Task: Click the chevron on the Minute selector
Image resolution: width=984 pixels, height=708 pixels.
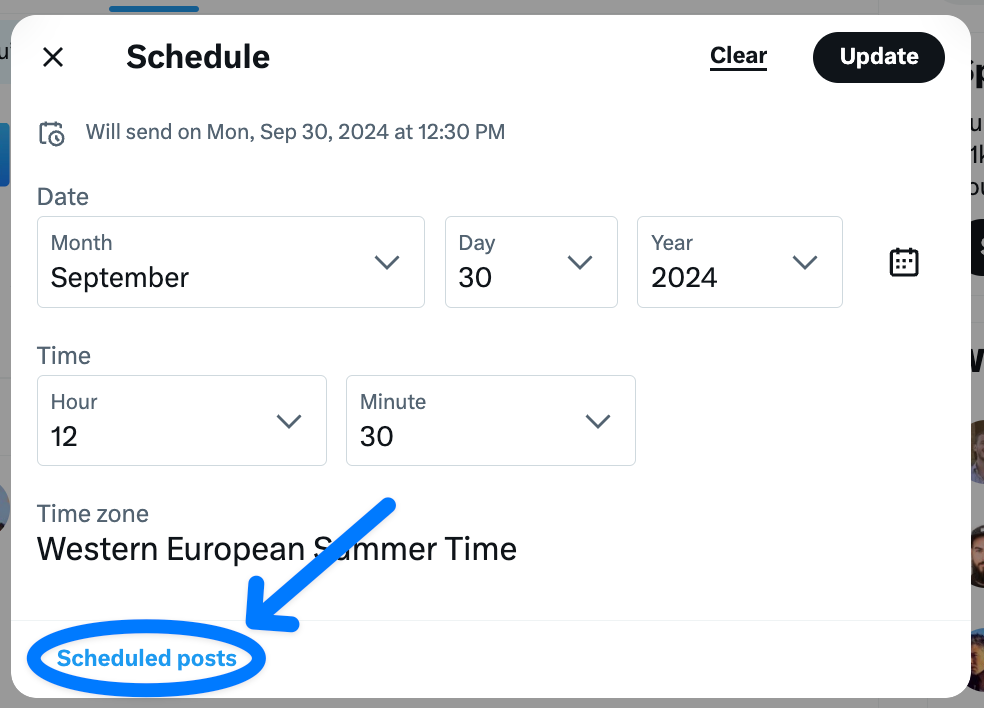Action: [598, 421]
